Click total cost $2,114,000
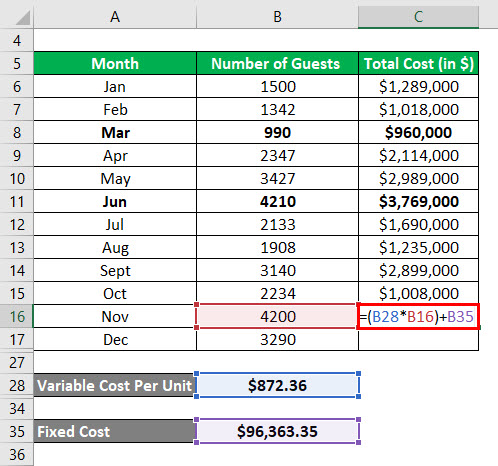The height and width of the screenshot is (466, 498). pos(418,155)
